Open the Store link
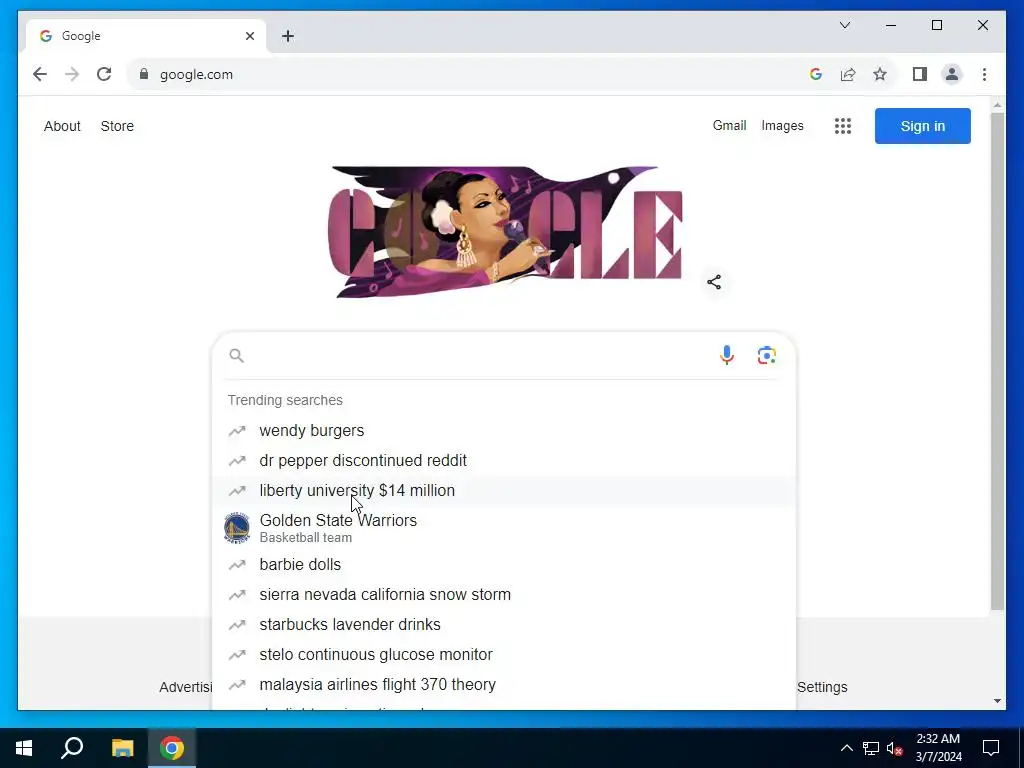Viewport: 1024px width, 768px height. pyautogui.click(x=117, y=126)
